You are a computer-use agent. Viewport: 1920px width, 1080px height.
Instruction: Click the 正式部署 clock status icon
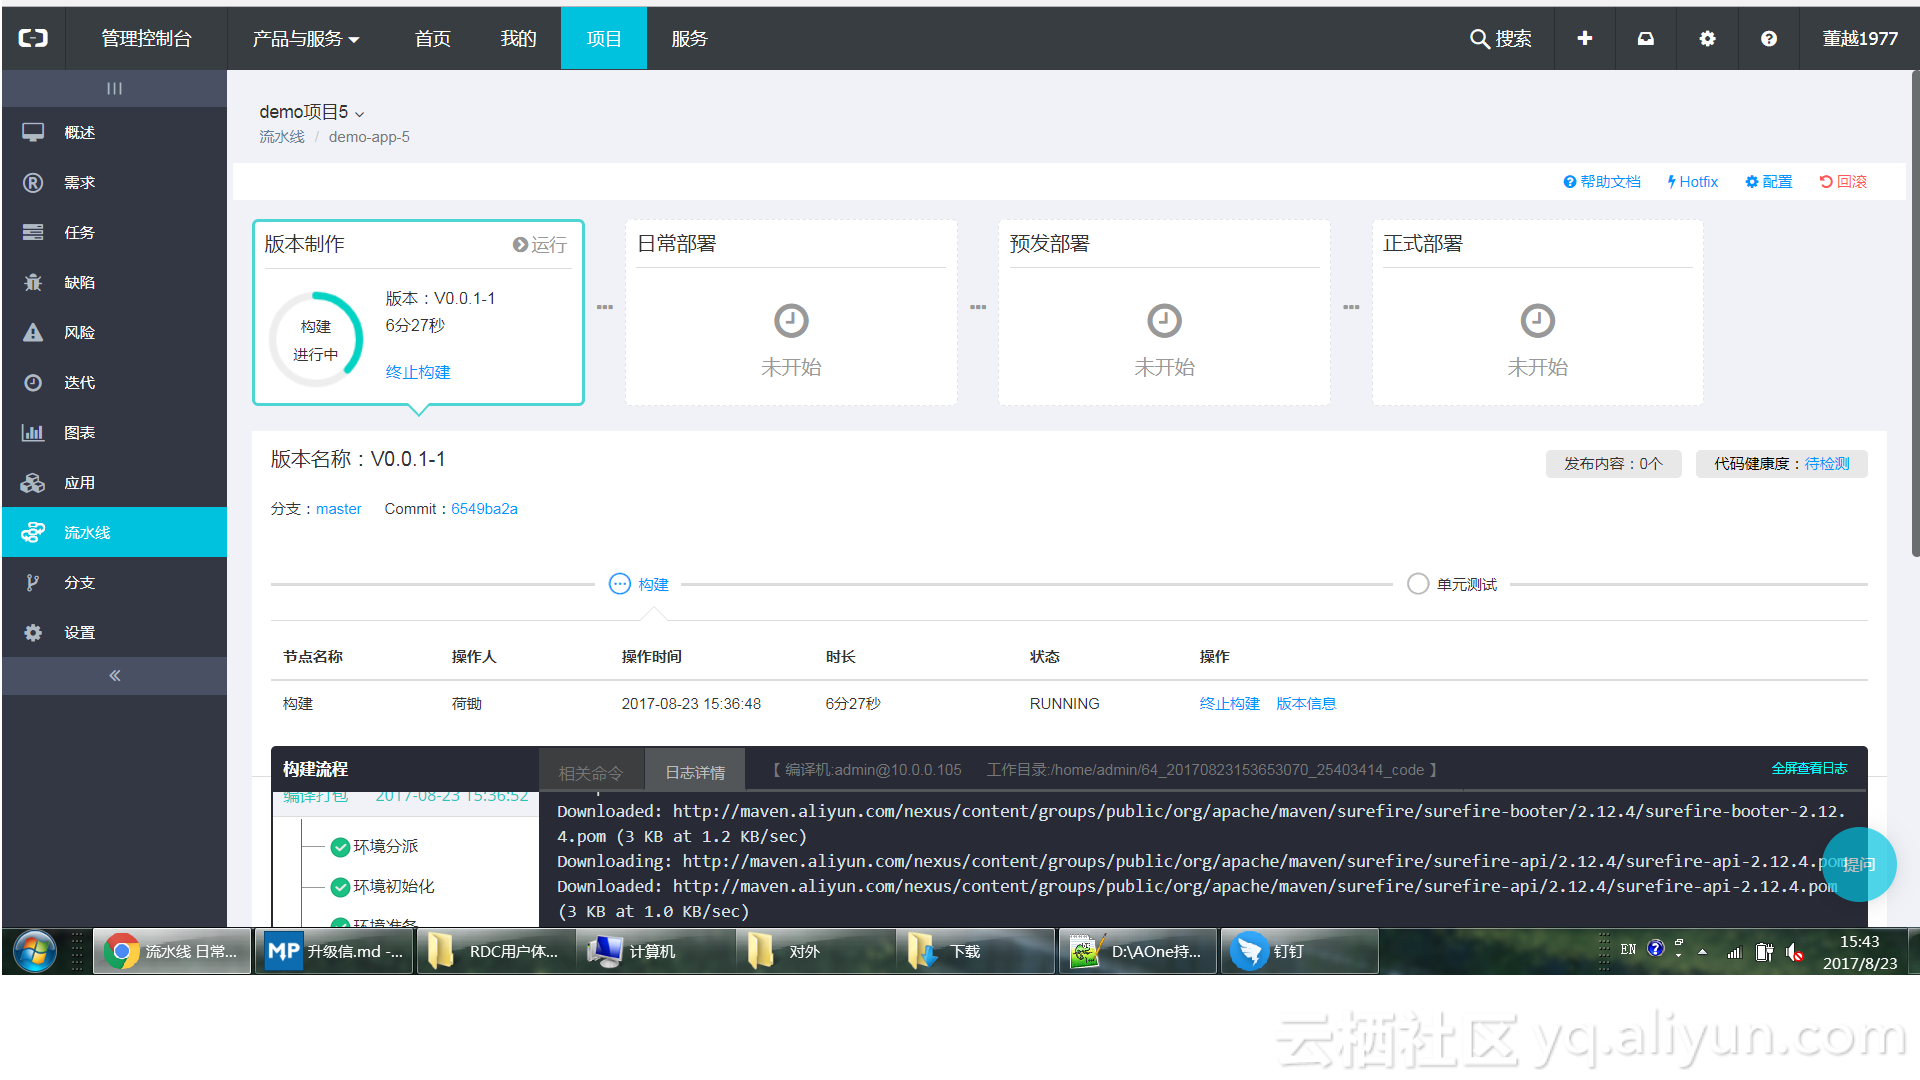[x=1538, y=321]
